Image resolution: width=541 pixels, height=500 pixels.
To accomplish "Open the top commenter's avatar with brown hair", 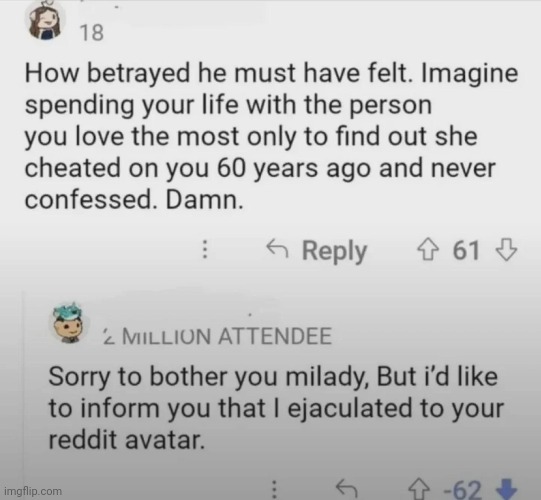I will tap(45, 20).
